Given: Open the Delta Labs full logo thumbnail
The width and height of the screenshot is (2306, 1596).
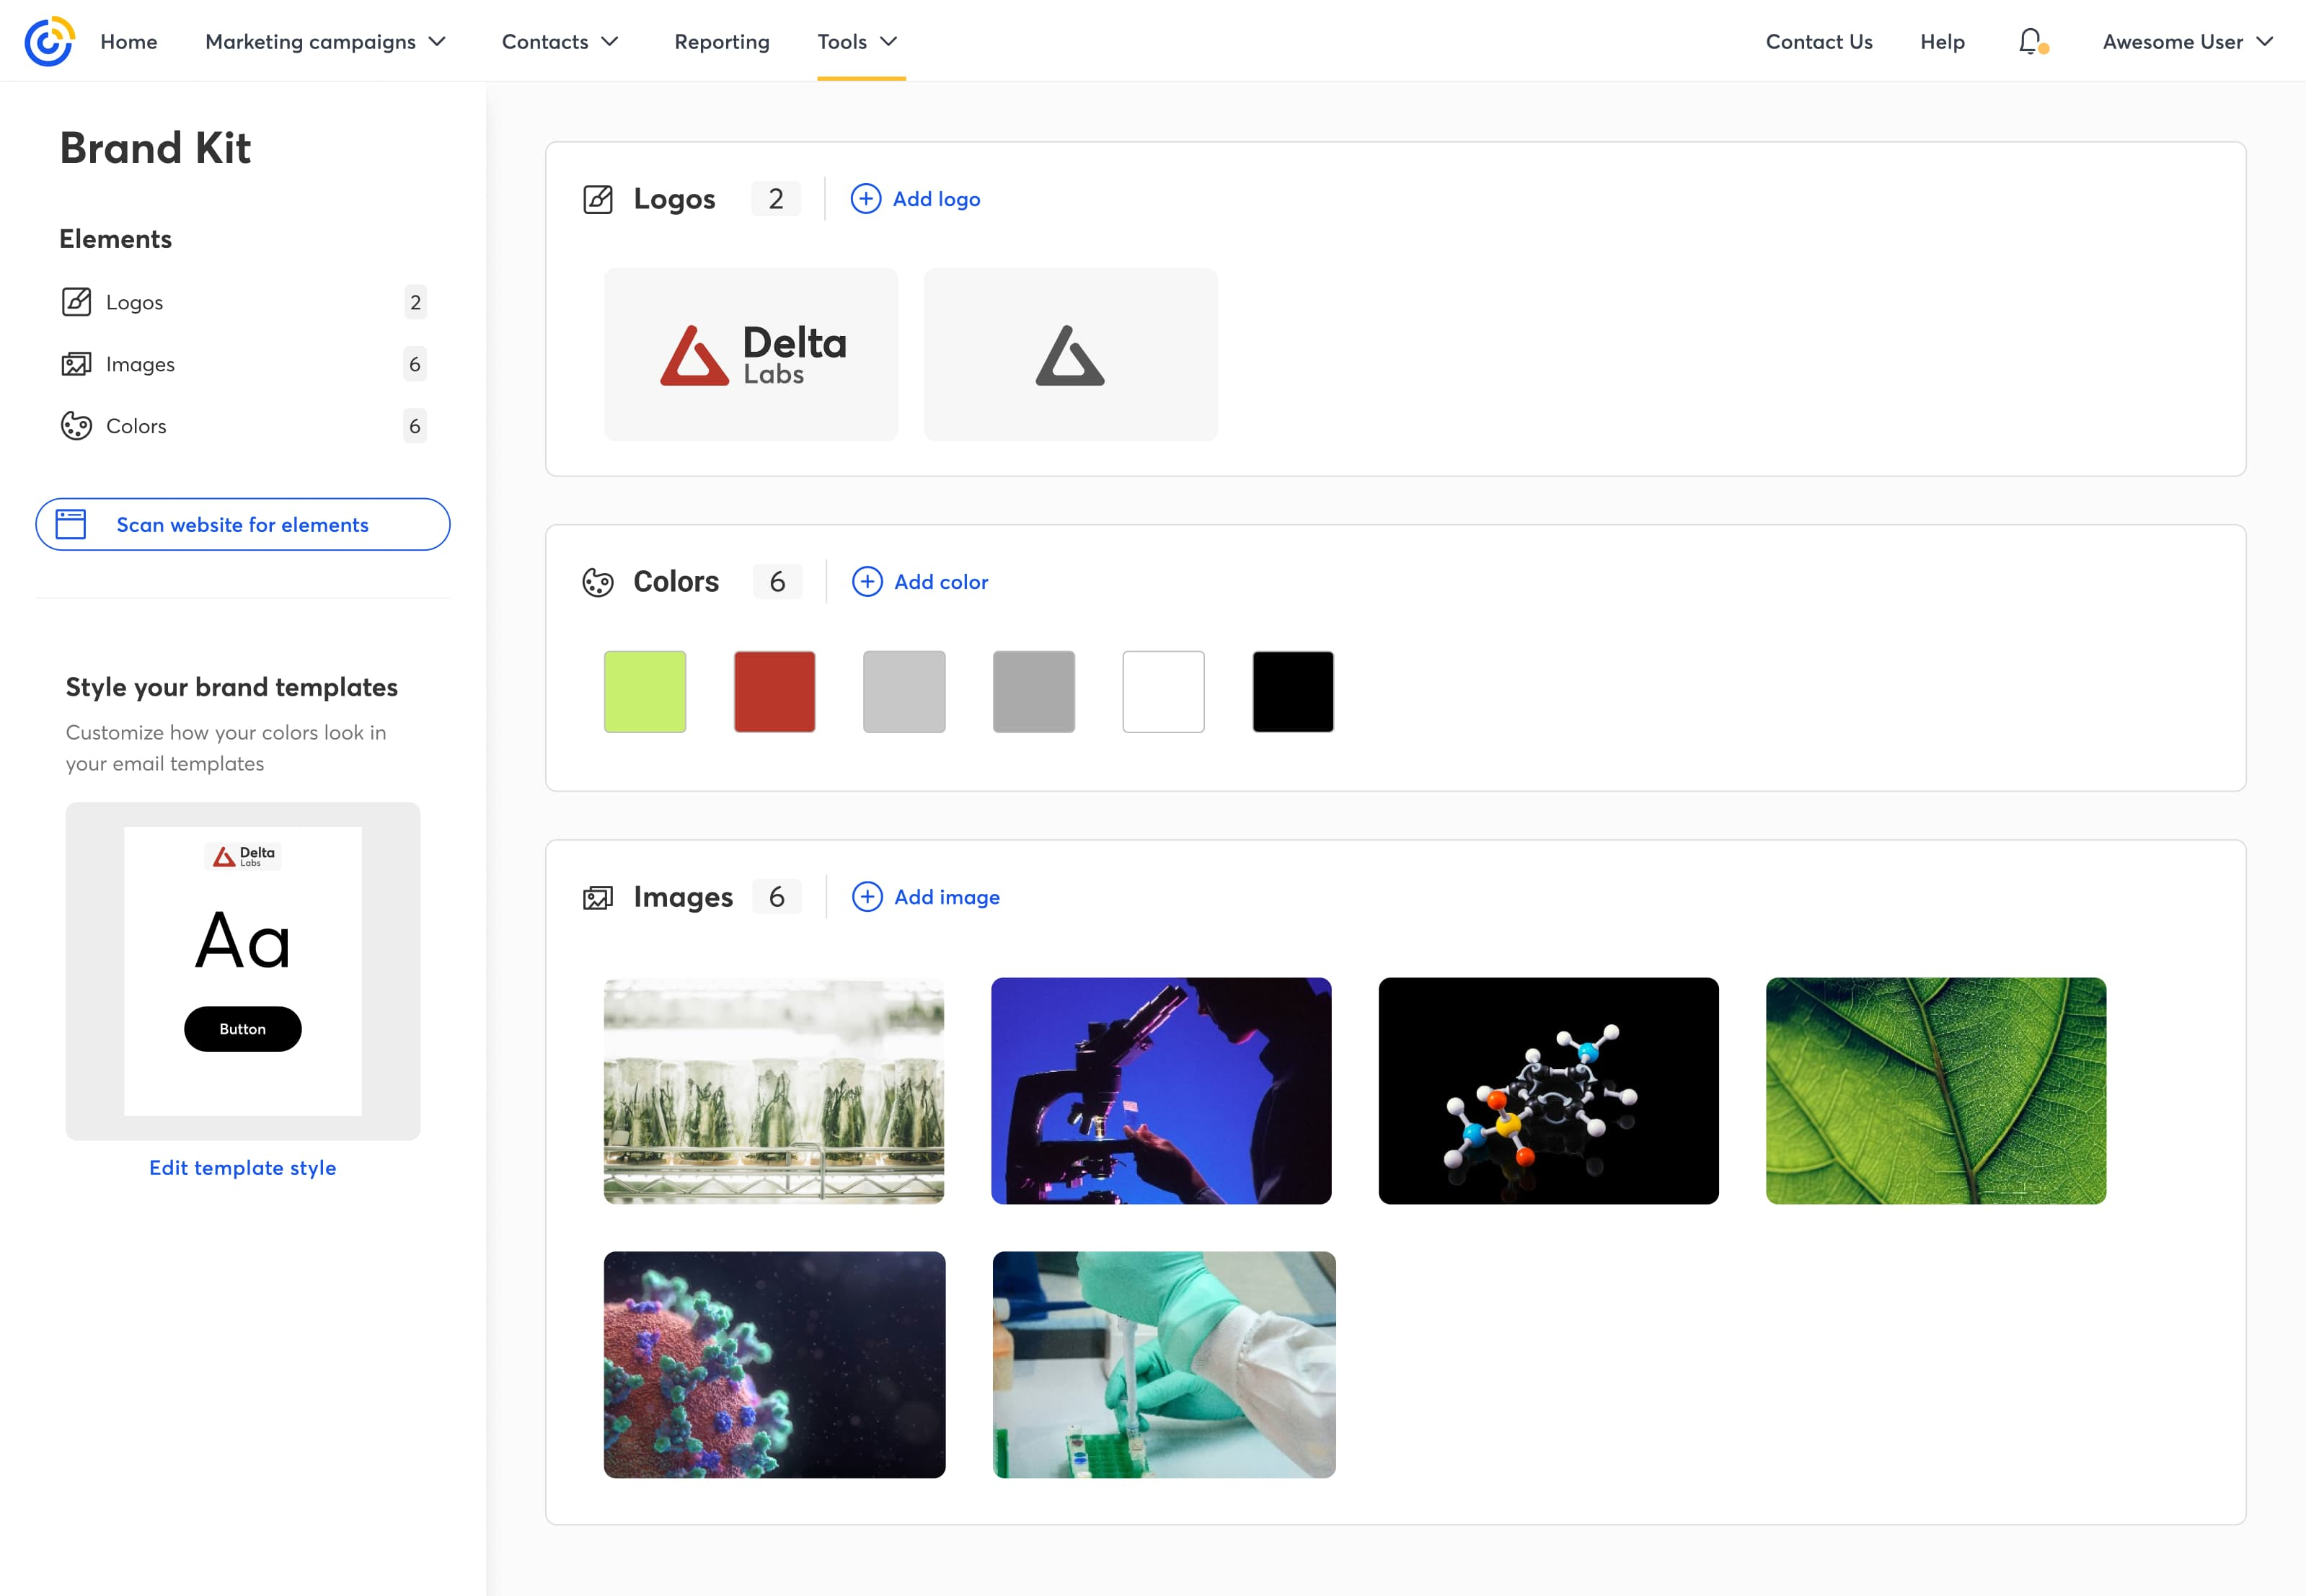Looking at the screenshot, I should (x=751, y=354).
